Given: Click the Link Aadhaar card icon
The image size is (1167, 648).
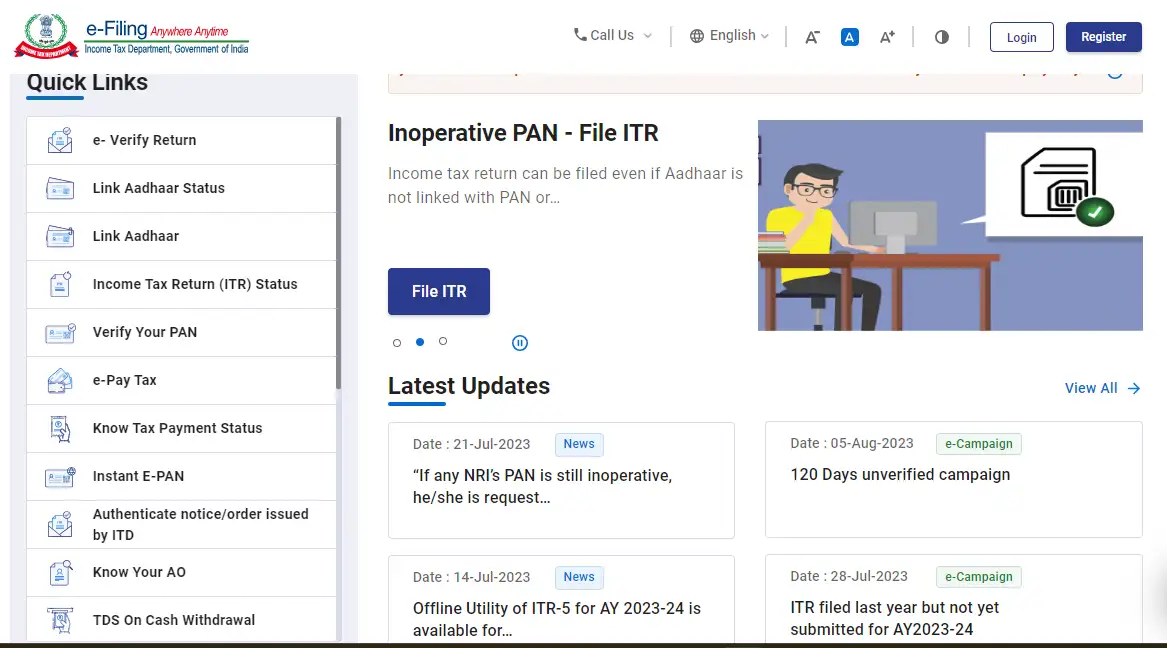Looking at the screenshot, I should pyautogui.click(x=59, y=236).
